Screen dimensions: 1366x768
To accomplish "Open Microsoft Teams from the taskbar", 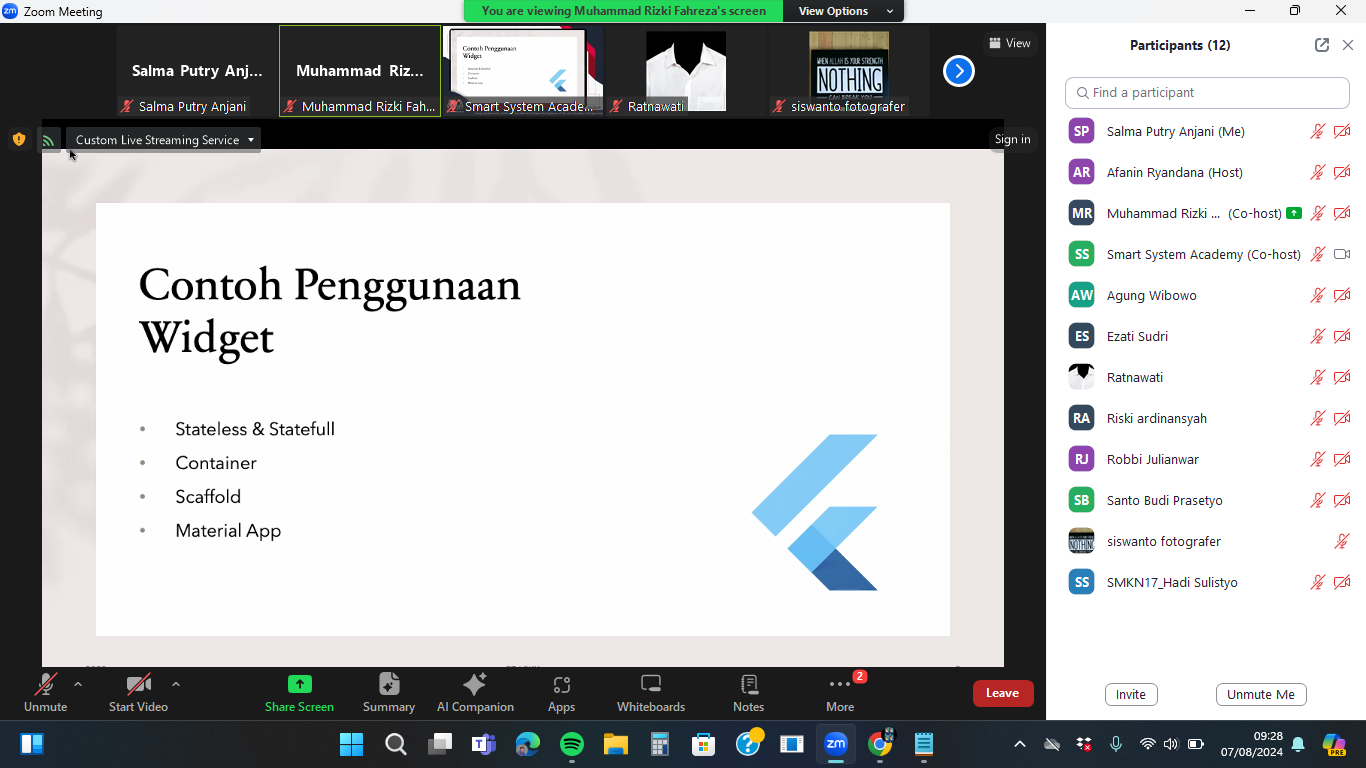I will (x=484, y=744).
